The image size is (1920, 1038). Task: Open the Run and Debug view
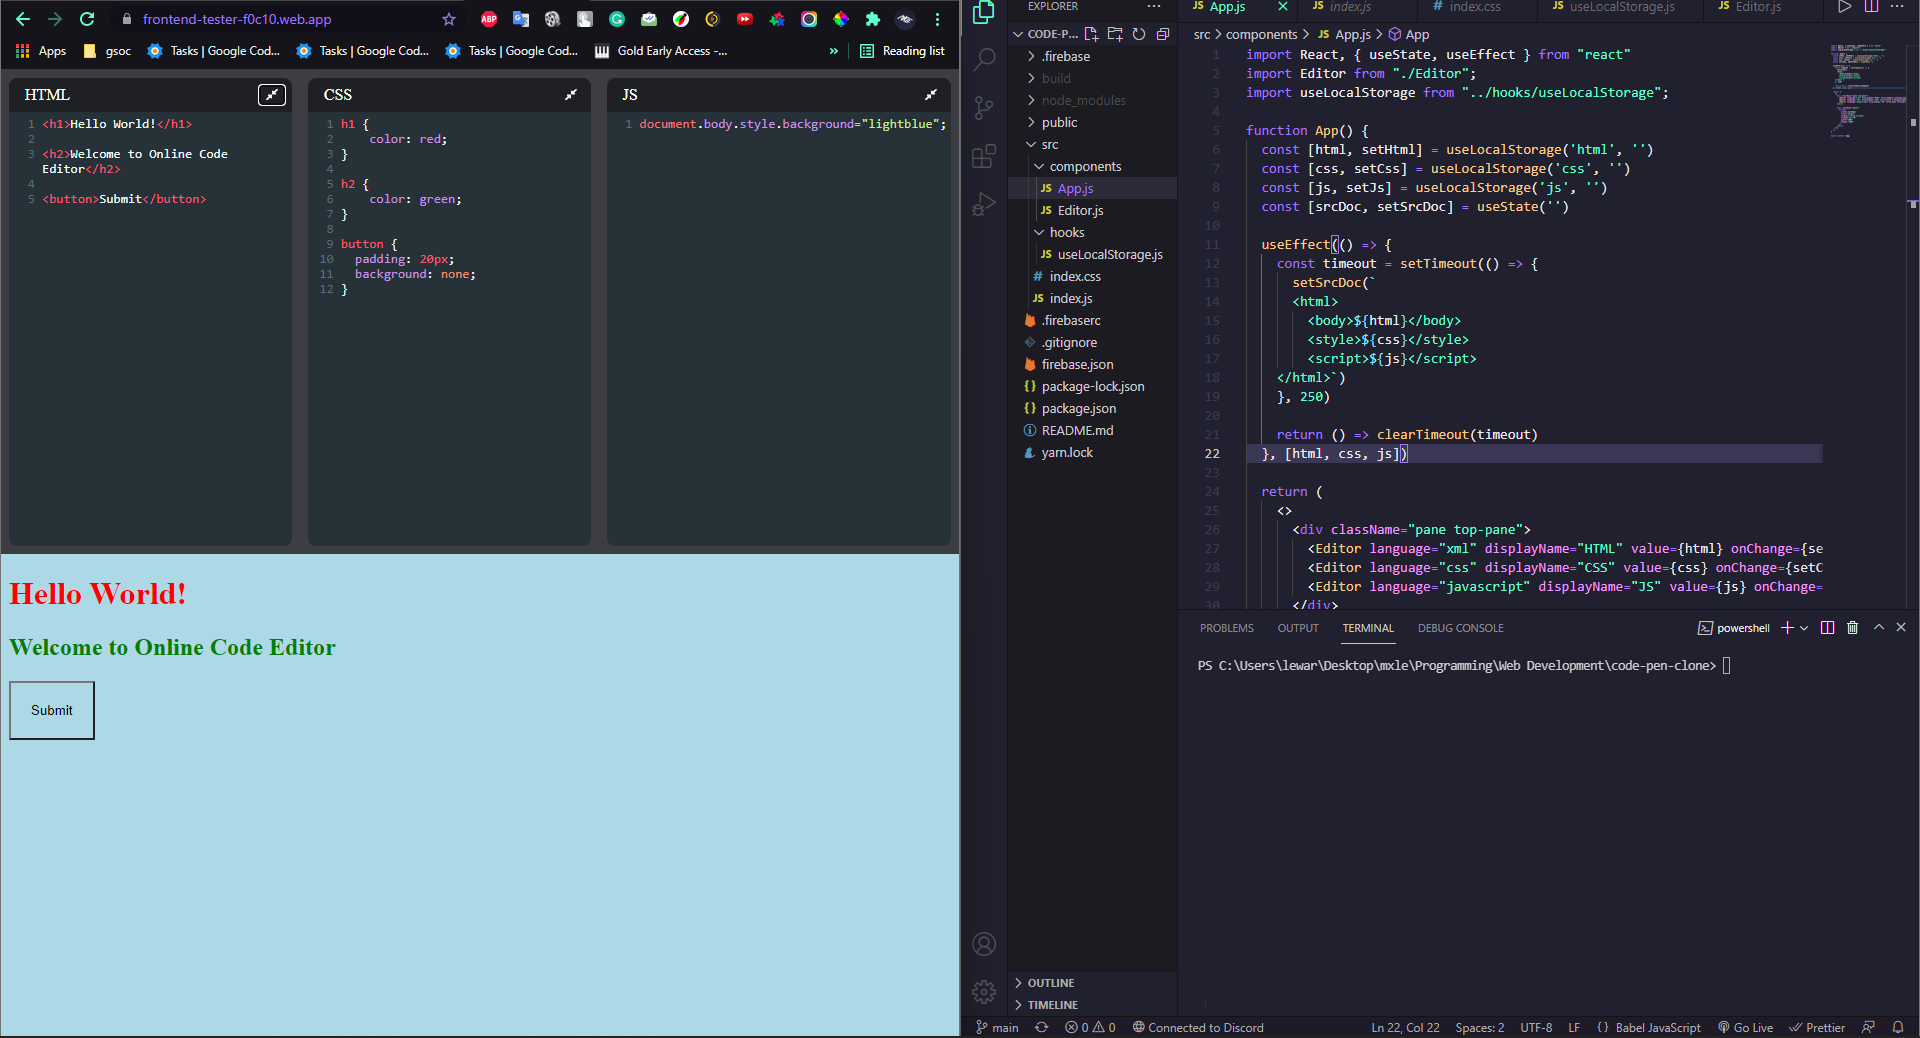coord(984,204)
